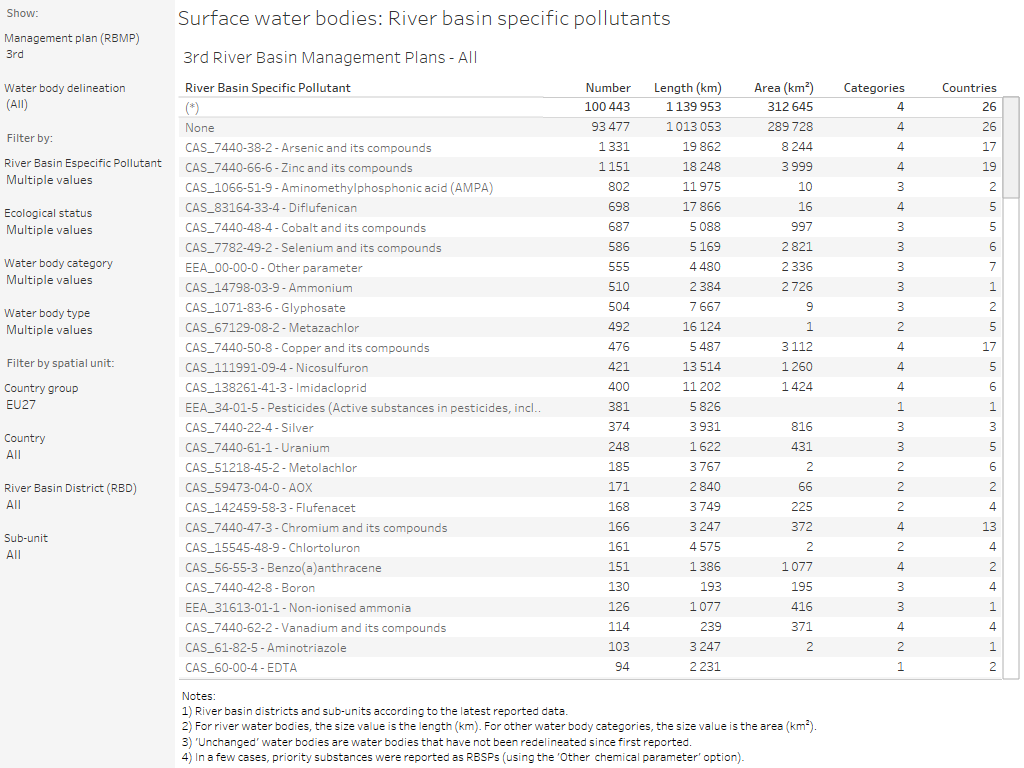Click total Area value 312 645
Viewport: 1024px width, 768px height.
[790, 106]
